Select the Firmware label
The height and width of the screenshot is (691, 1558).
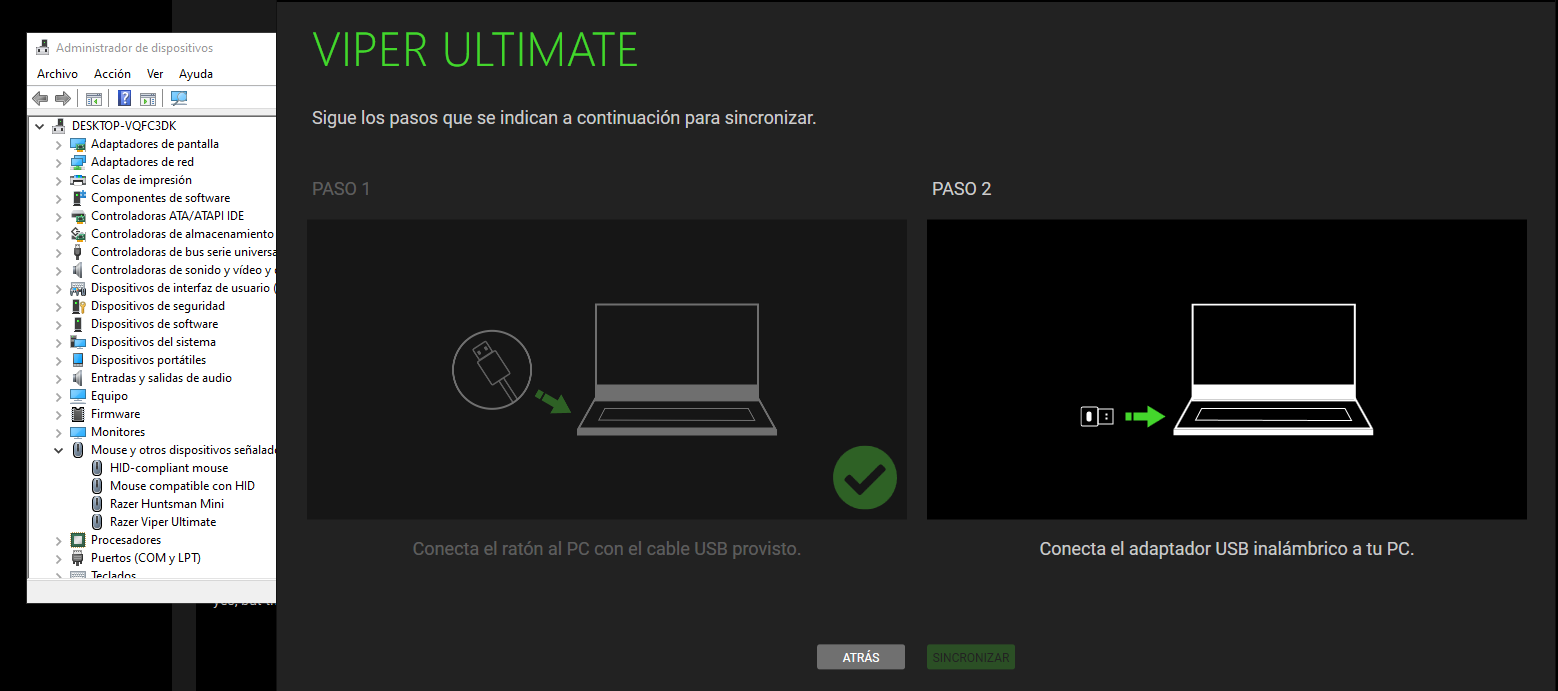(x=115, y=414)
